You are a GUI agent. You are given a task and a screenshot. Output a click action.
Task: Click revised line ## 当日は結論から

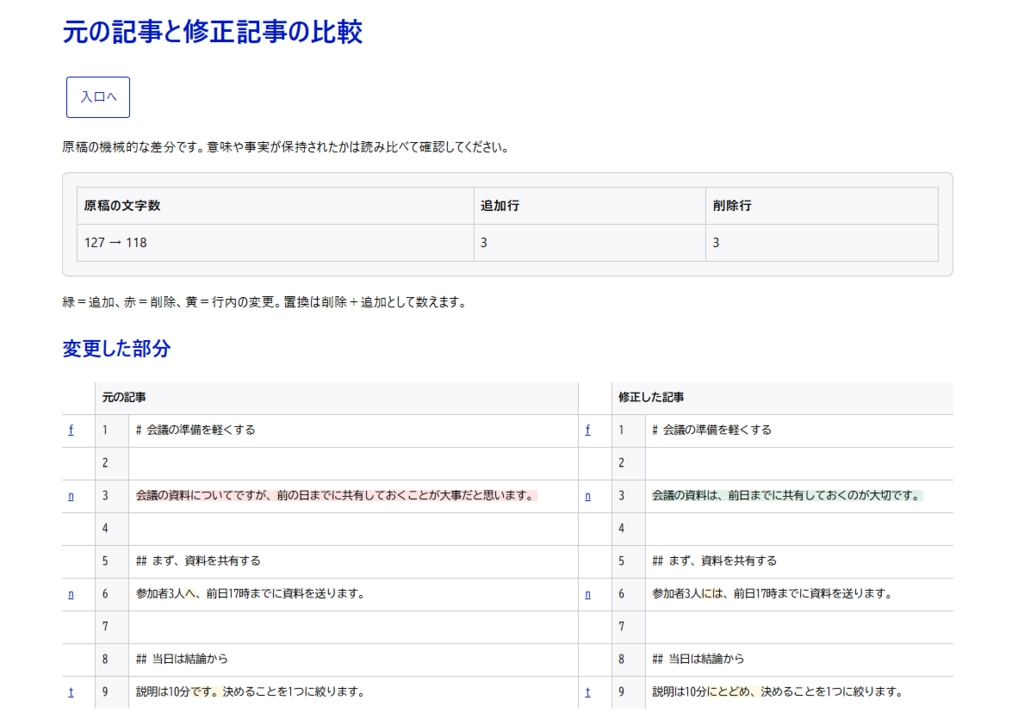698,659
